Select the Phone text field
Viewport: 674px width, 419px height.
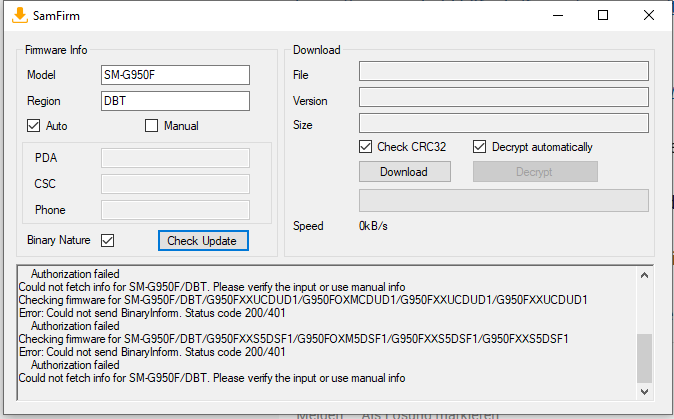click(175, 210)
